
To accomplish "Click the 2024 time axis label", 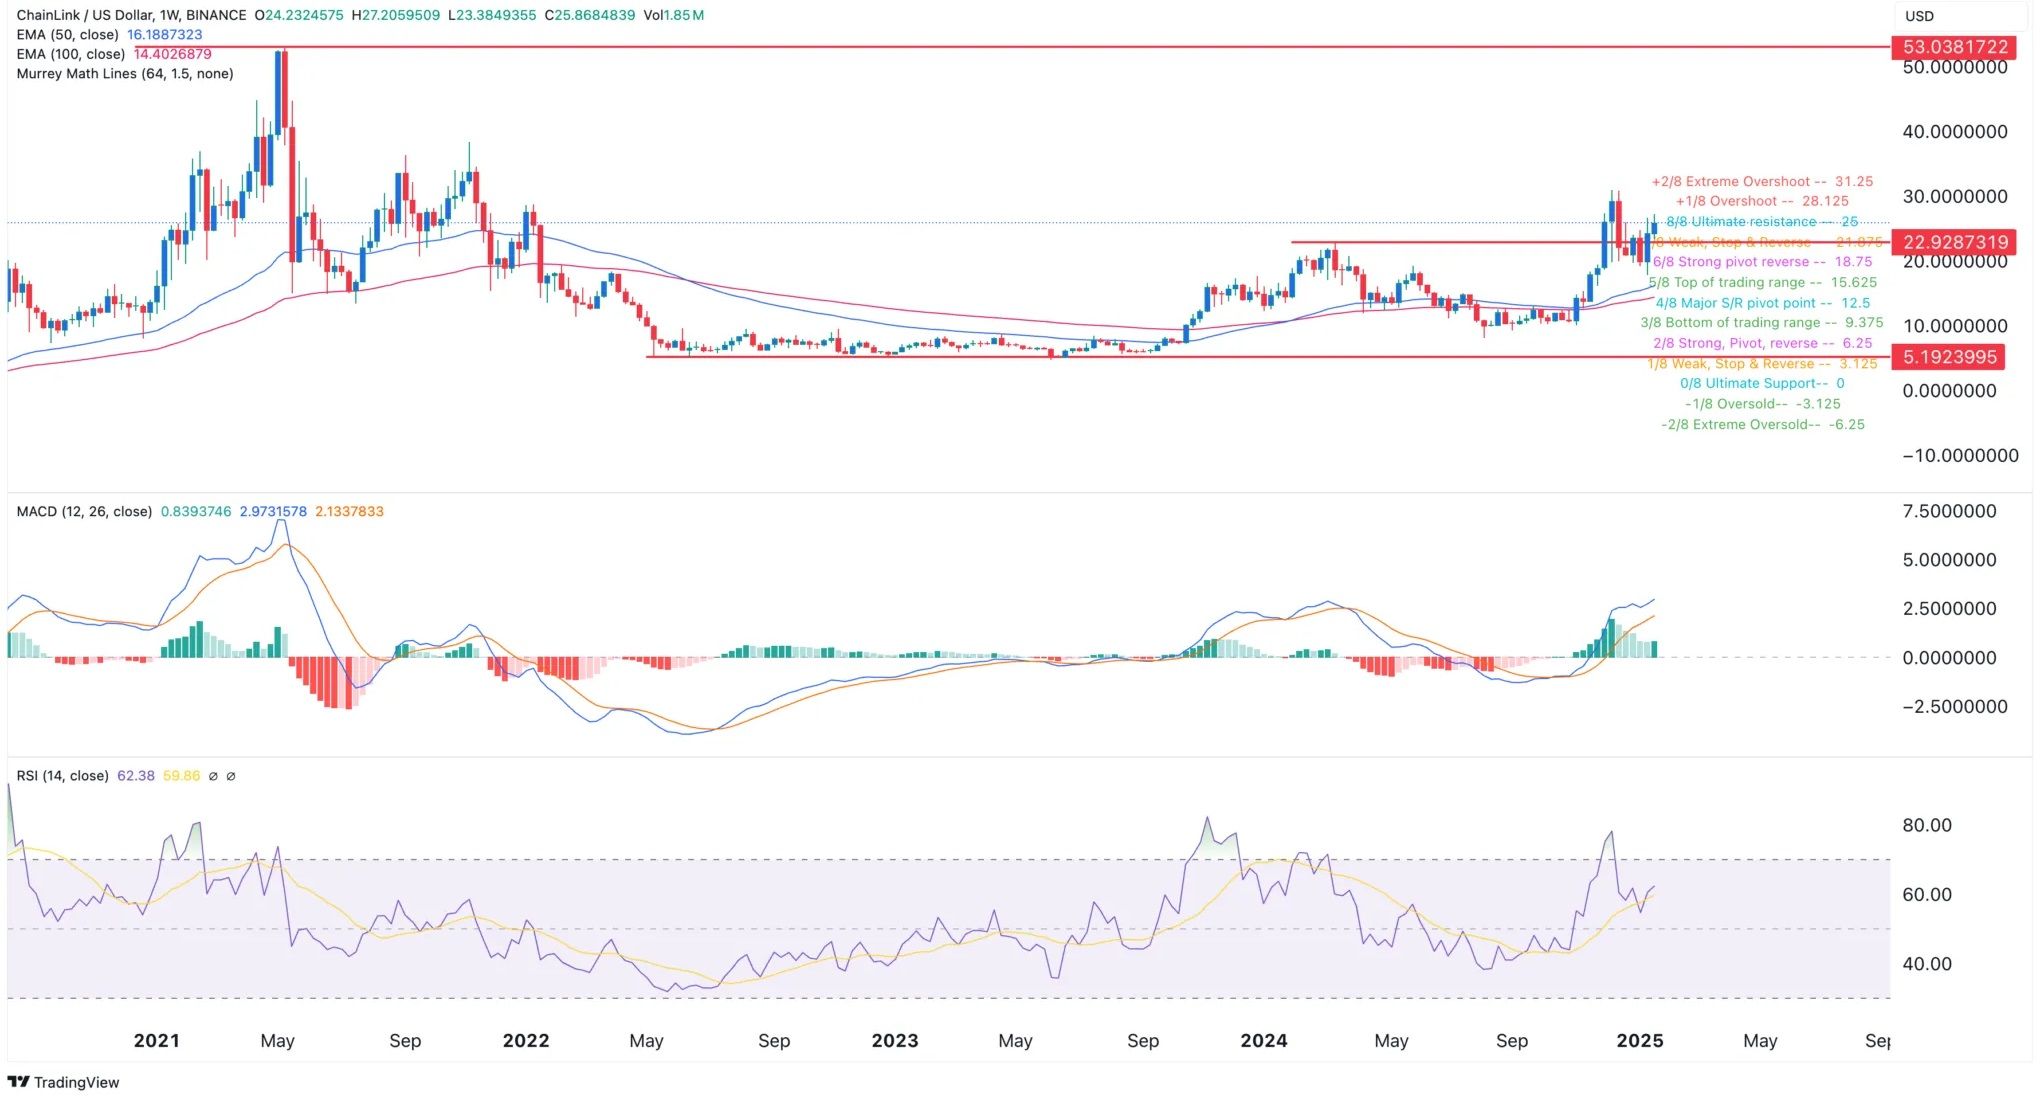I will point(1264,1041).
